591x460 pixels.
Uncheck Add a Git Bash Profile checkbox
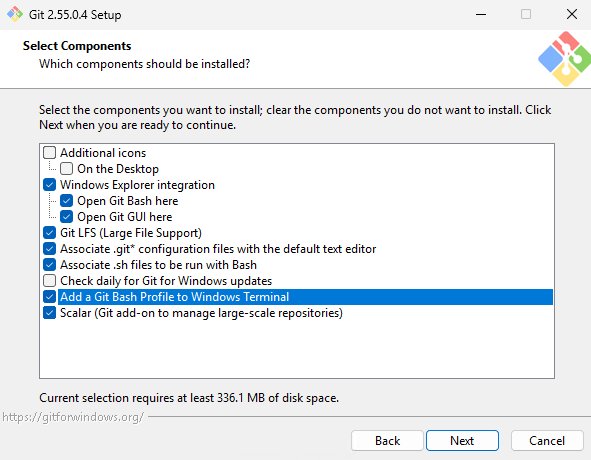point(49,297)
